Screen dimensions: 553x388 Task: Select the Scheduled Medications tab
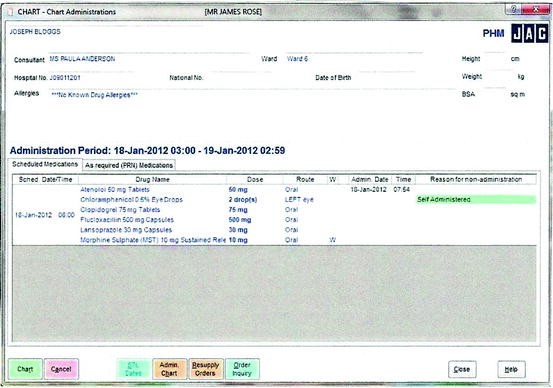click(45, 164)
